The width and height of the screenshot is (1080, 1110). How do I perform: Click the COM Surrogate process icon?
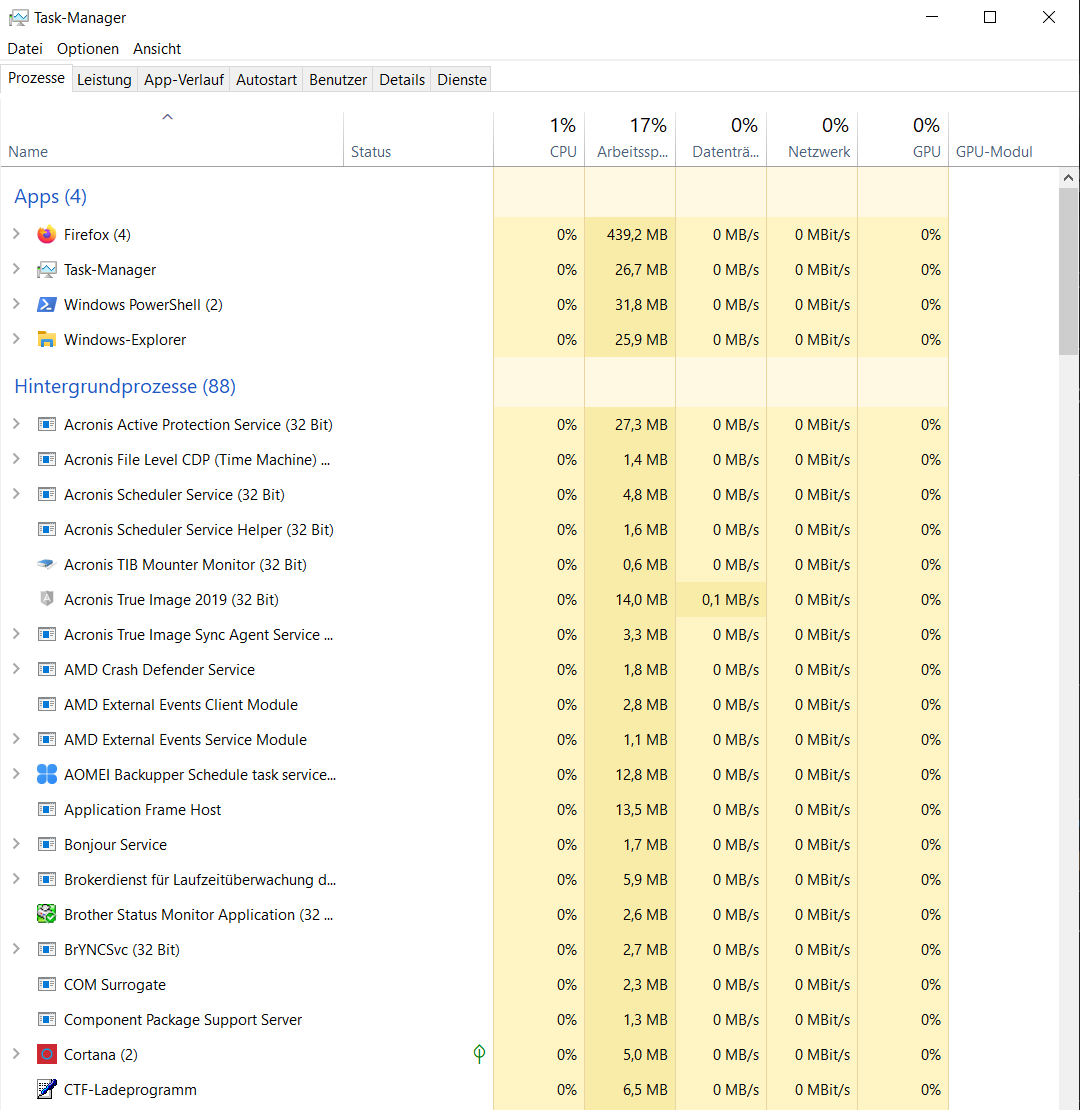pos(47,984)
